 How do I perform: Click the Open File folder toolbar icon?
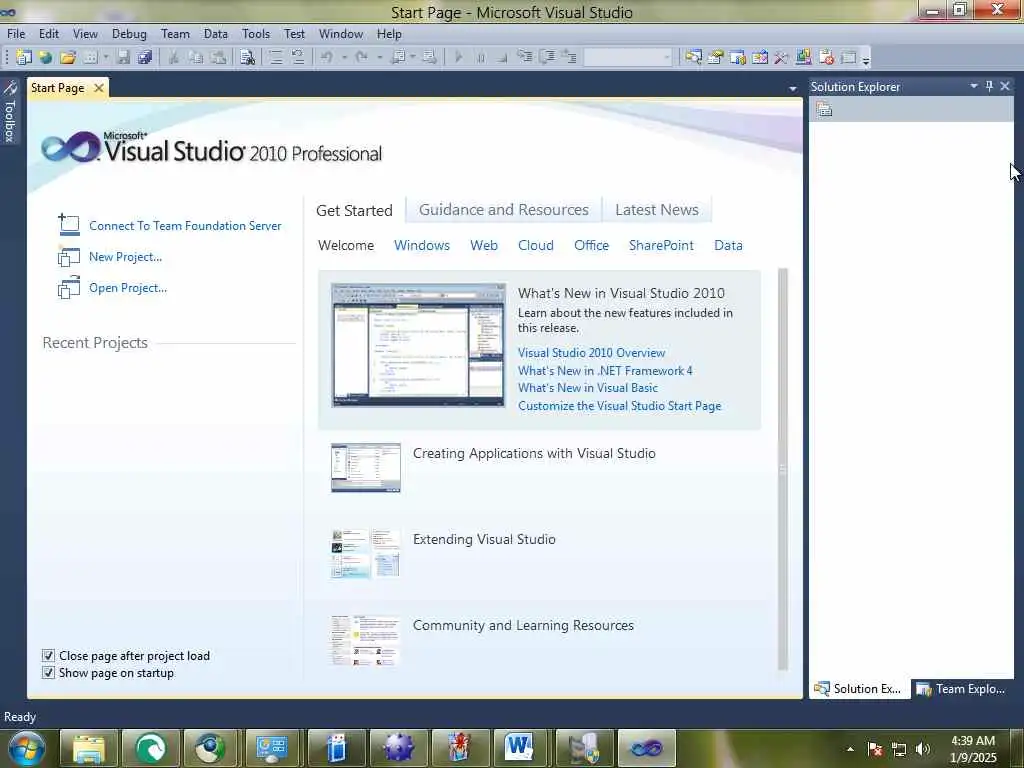[x=68, y=57]
